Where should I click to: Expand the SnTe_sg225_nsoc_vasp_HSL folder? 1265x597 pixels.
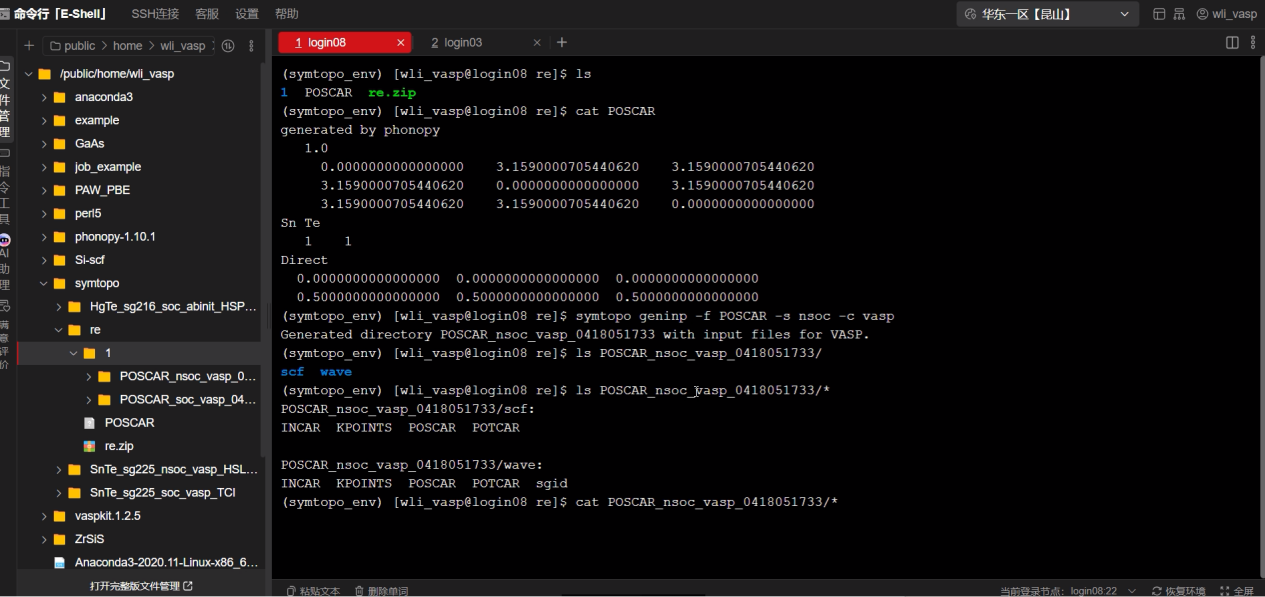(x=59, y=469)
